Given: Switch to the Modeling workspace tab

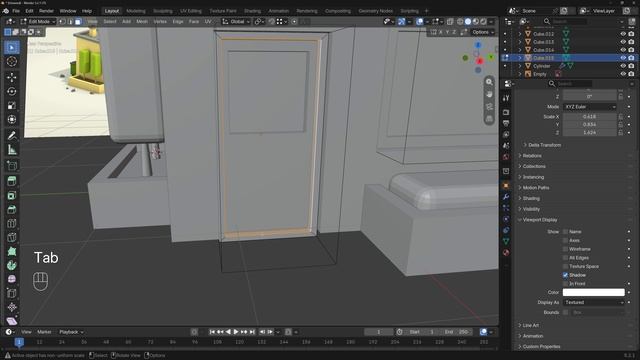Looking at the screenshot, I should pyautogui.click(x=136, y=11).
